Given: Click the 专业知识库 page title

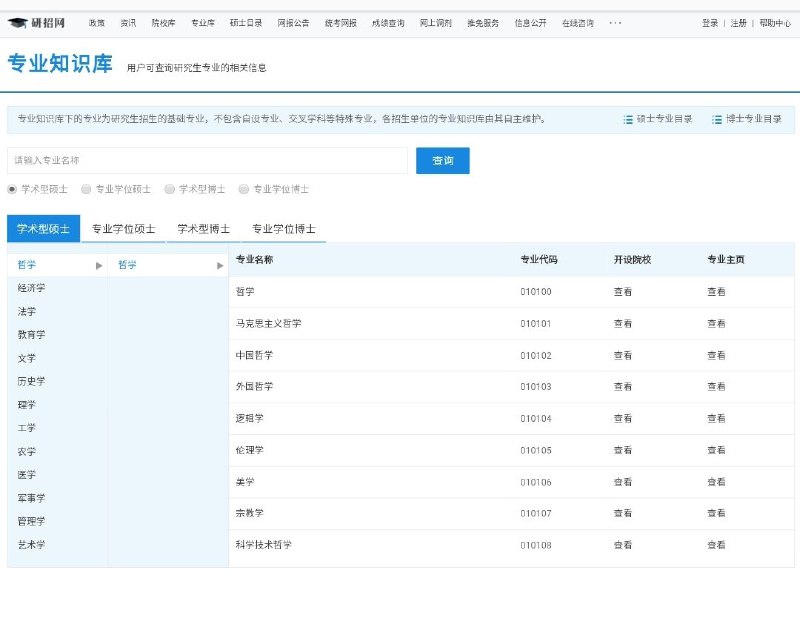Looking at the screenshot, I should (x=60, y=64).
